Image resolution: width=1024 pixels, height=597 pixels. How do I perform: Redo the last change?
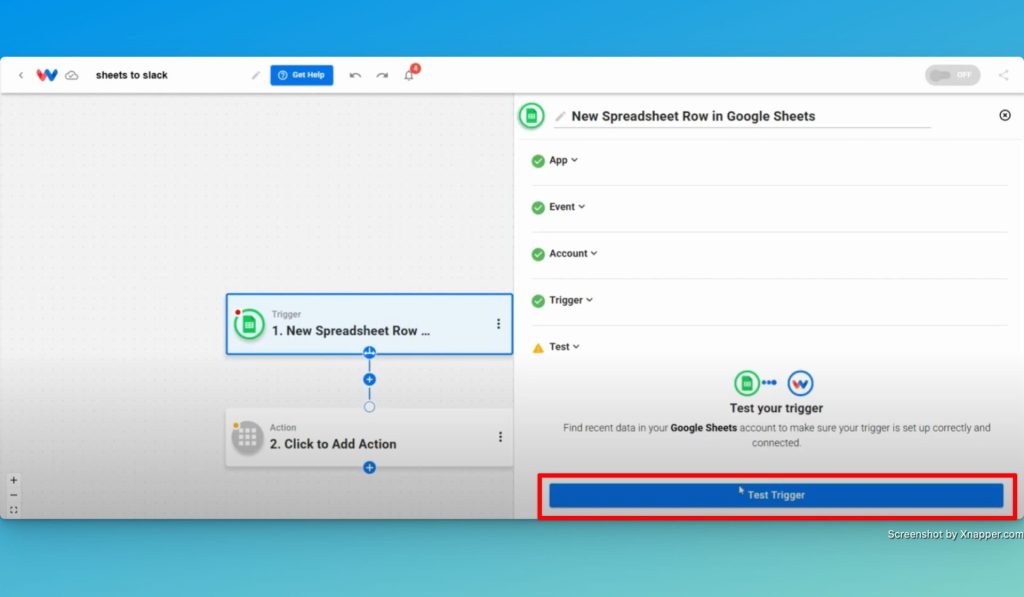click(382, 75)
